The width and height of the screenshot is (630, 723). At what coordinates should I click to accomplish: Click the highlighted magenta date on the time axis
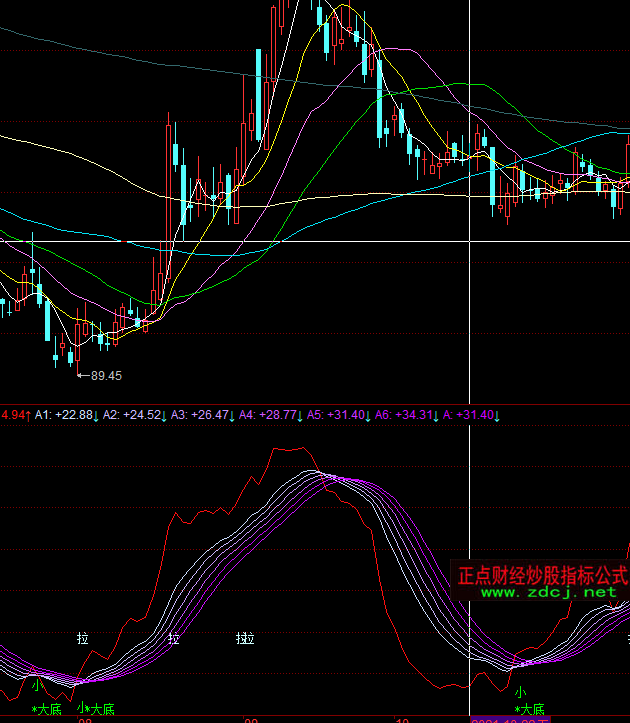point(509,719)
